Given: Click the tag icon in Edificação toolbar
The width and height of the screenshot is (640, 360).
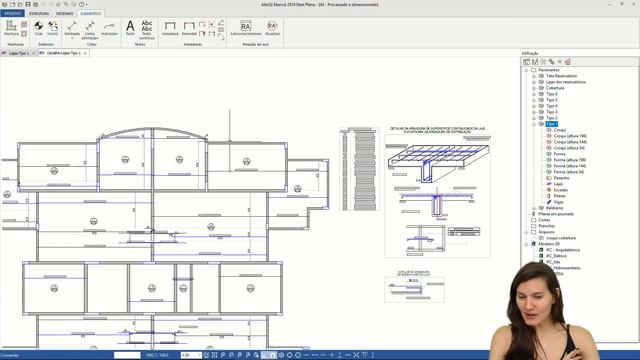Looking at the screenshot, I should pos(551,62).
